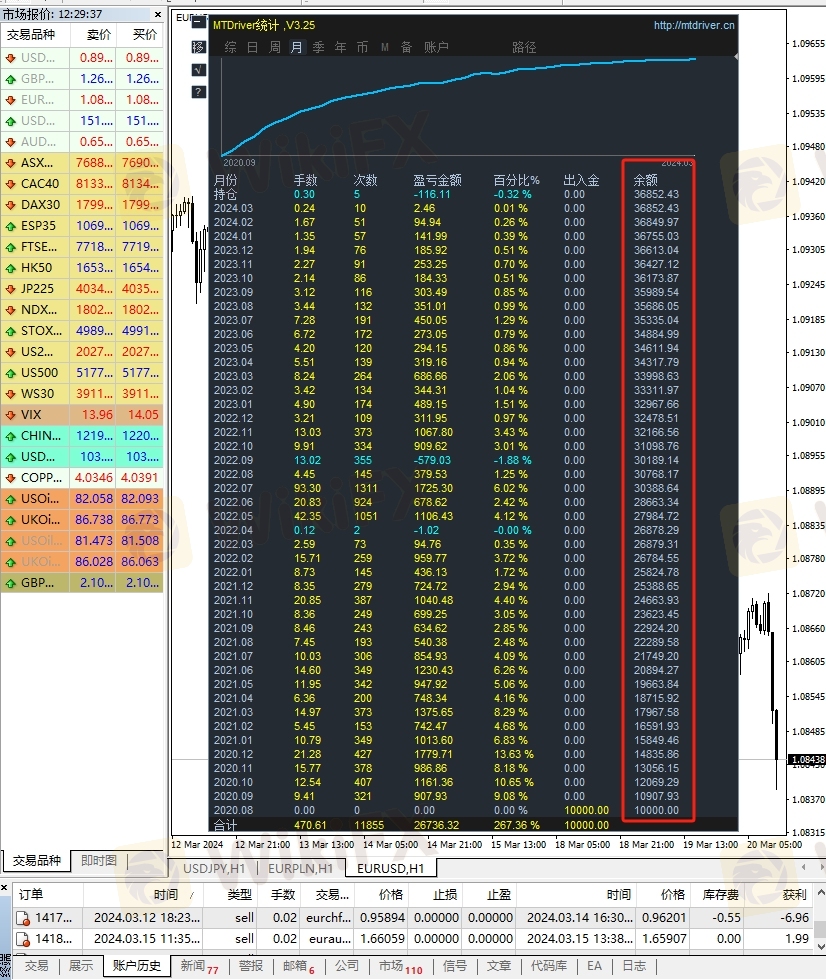Switch statistics to 季 quarterly view
This screenshot has height=980, width=826.
319,48
